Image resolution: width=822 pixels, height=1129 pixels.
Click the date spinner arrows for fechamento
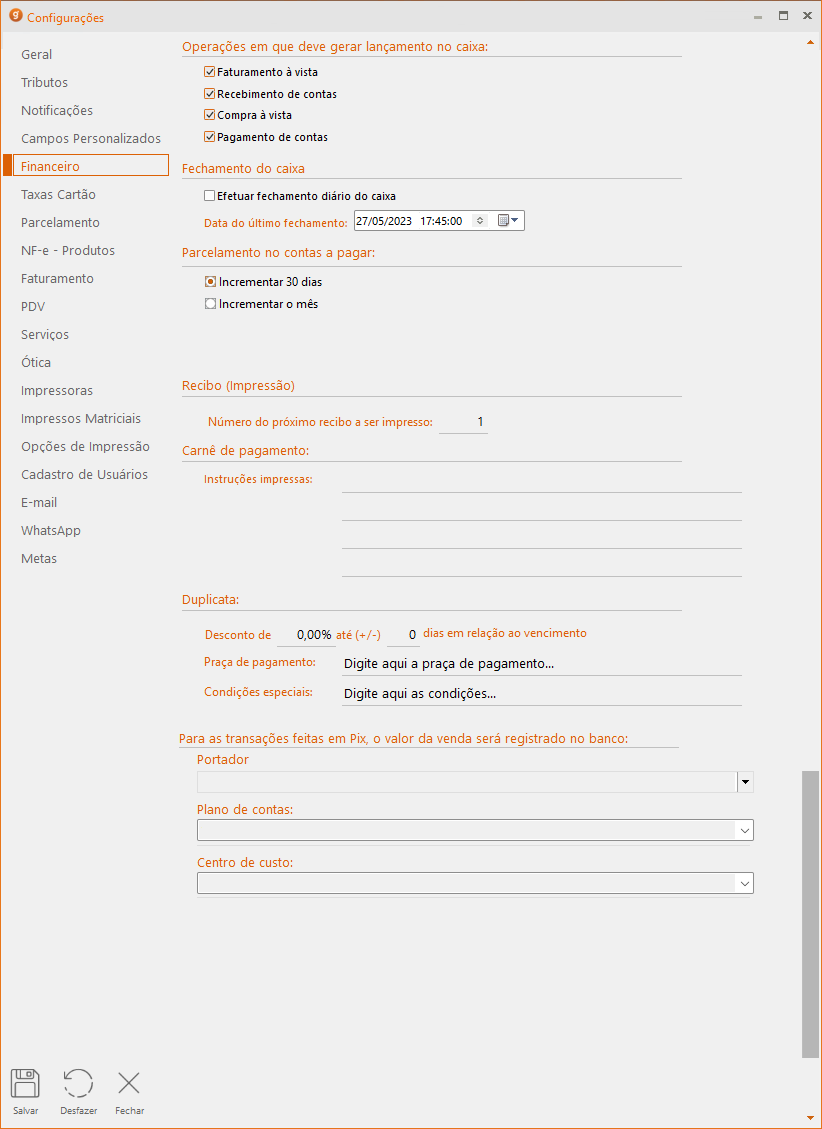pos(480,220)
